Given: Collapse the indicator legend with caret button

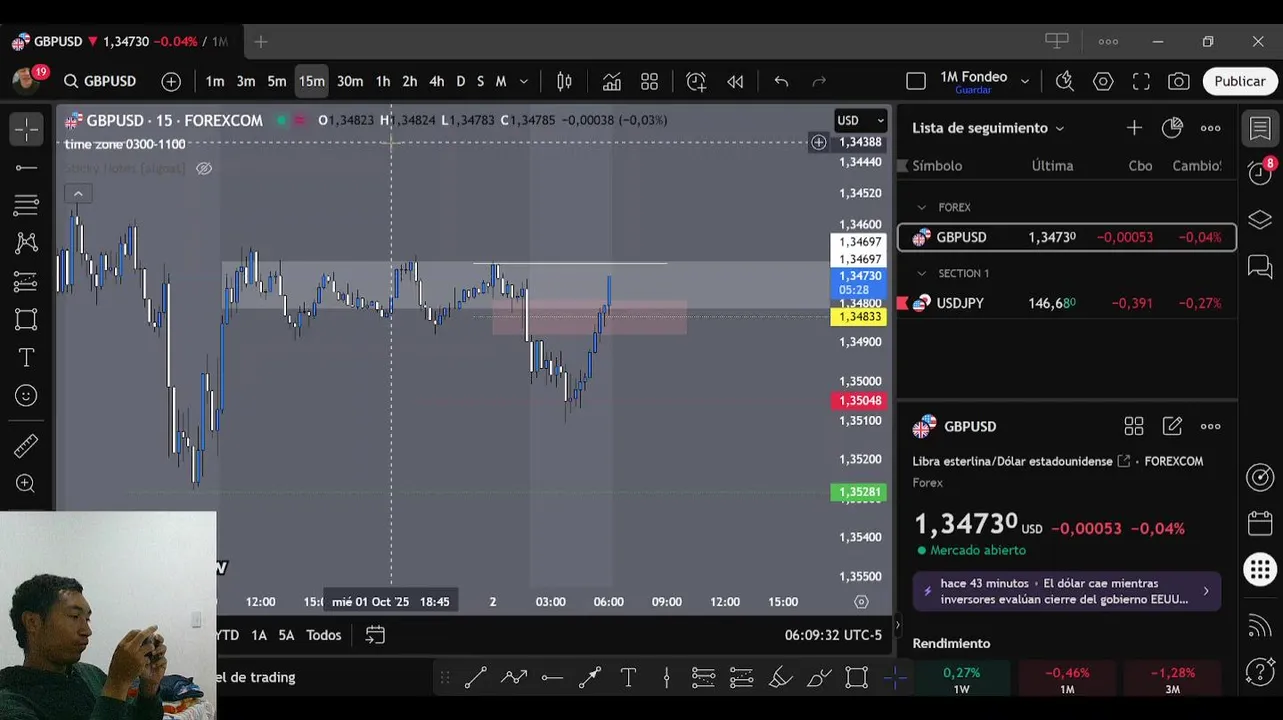Looking at the screenshot, I should coord(78,194).
